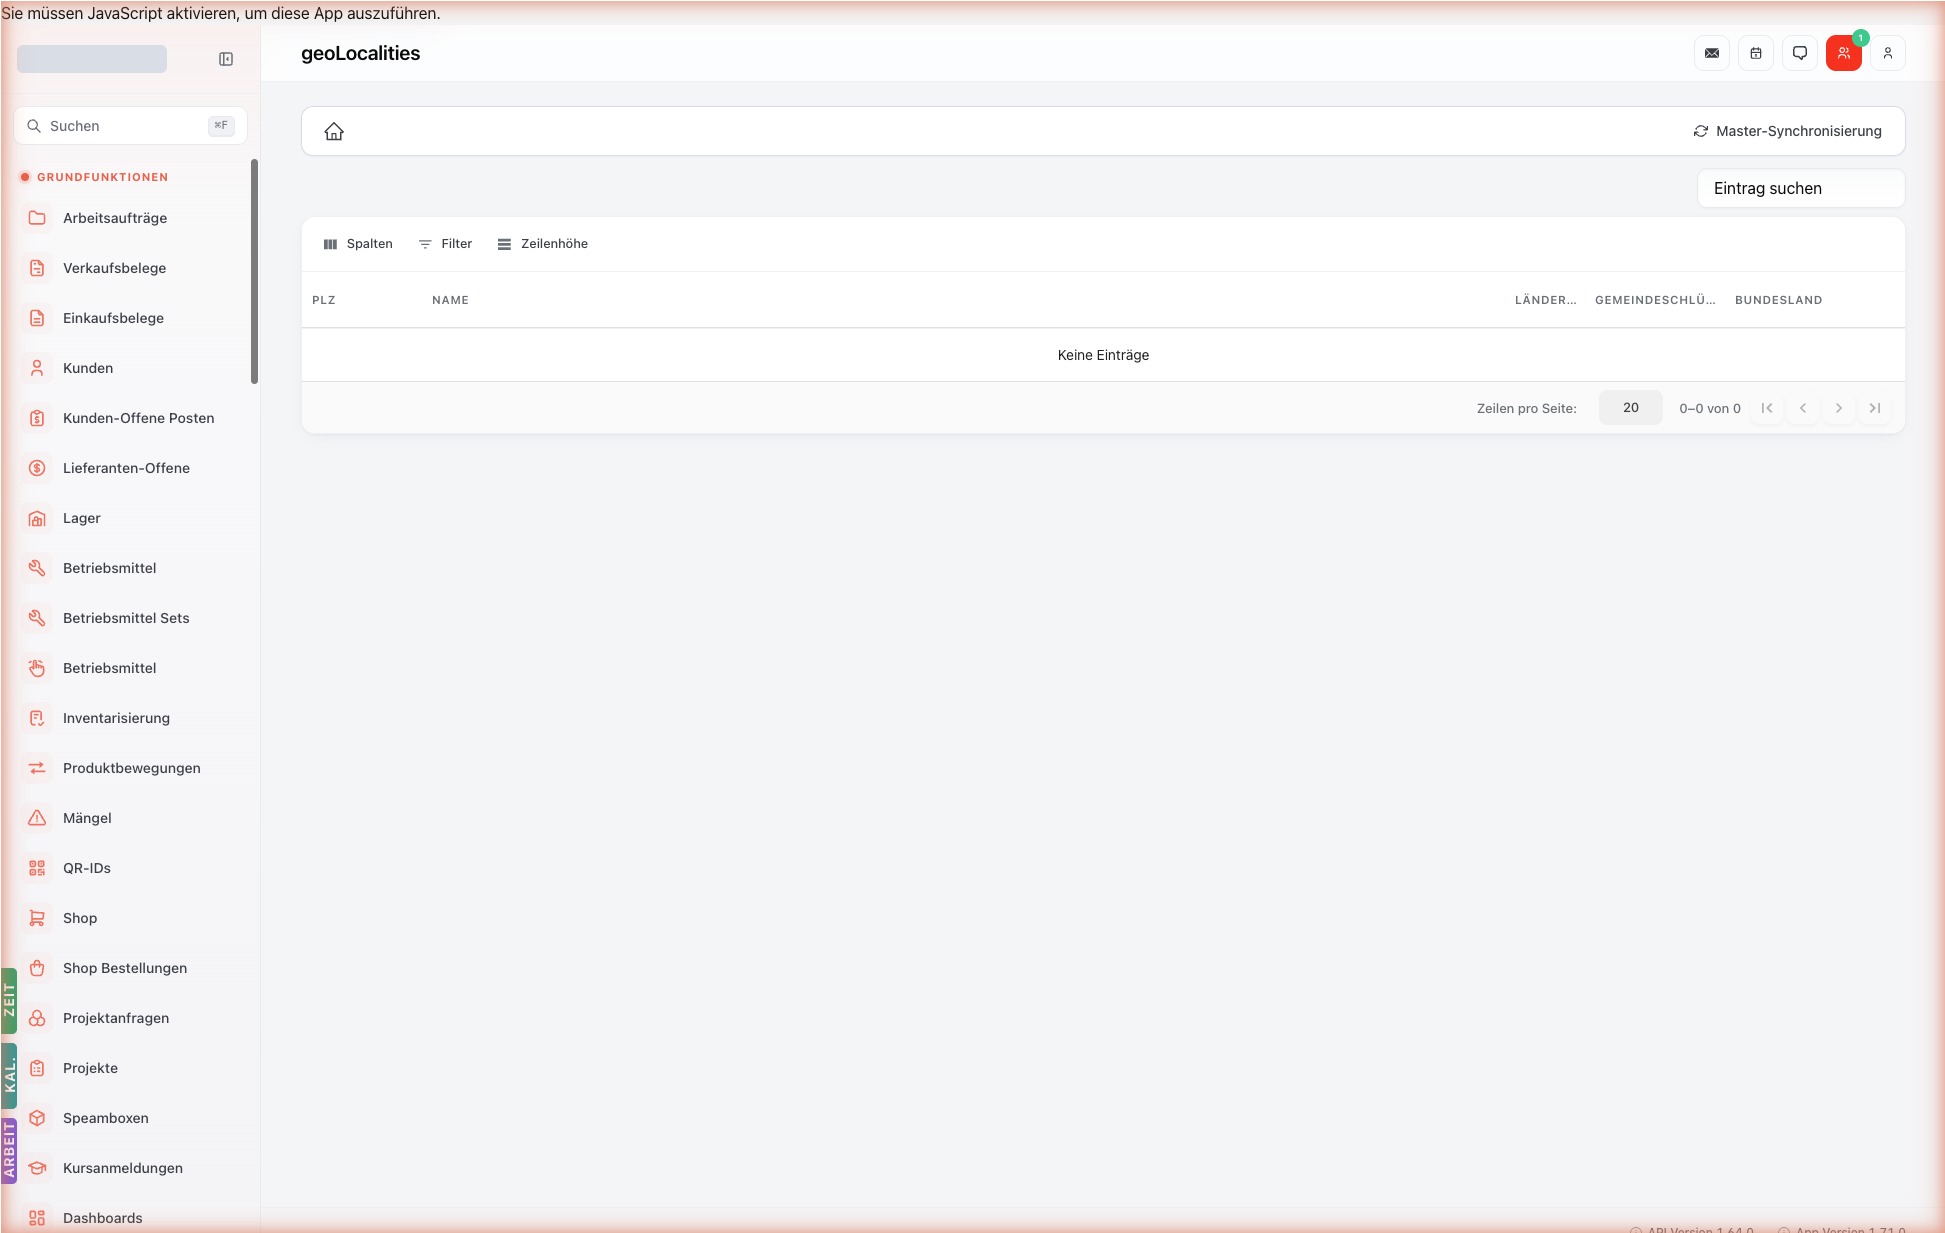Go to the last page arrow
The image size is (1945, 1233).
point(1875,408)
